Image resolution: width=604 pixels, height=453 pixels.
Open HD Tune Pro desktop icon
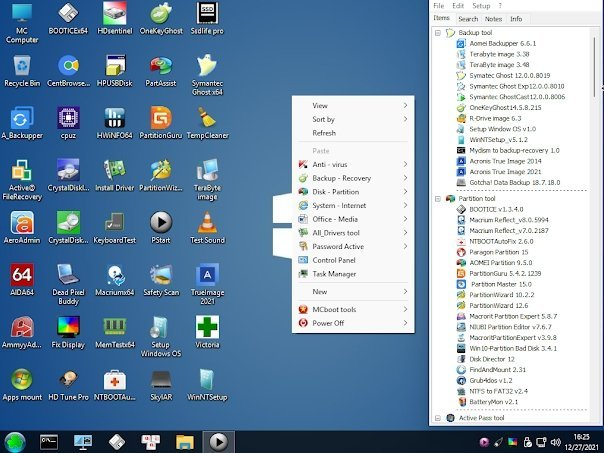pyautogui.click(x=68, y=385)
